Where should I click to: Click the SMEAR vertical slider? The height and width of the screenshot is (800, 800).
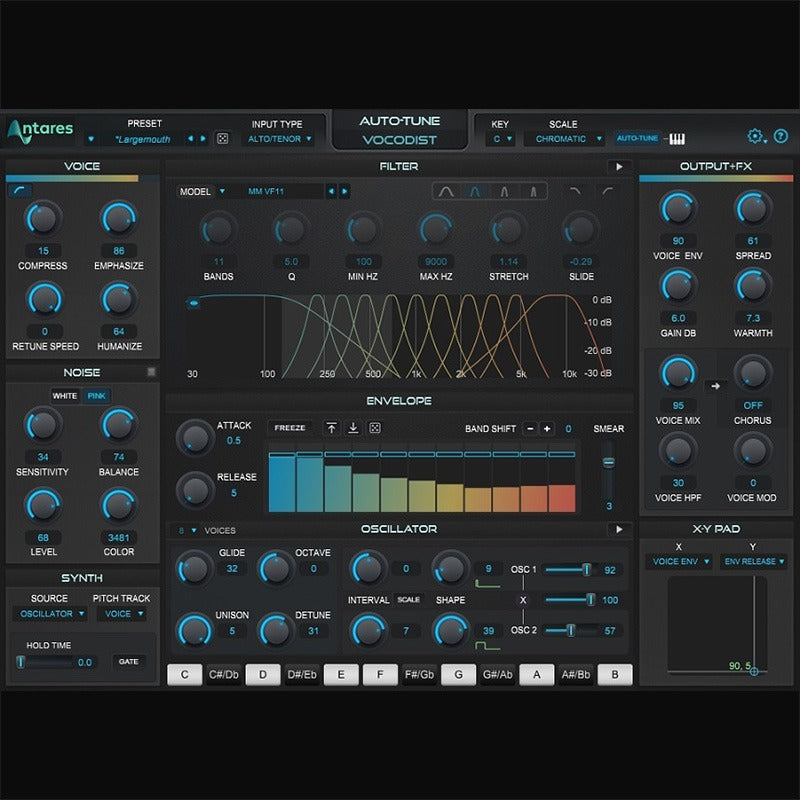coord(608,469)
